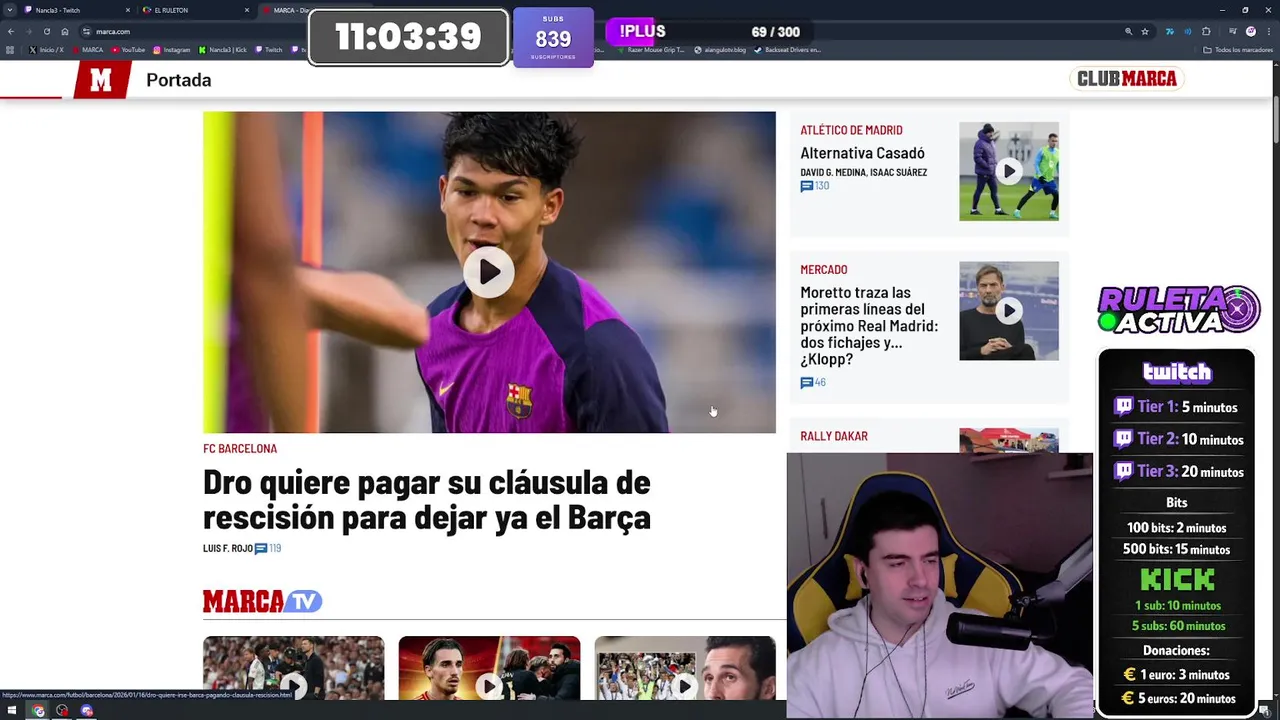Bookmark this page with star icon

pyautogui.click(x=1145, y=31)
